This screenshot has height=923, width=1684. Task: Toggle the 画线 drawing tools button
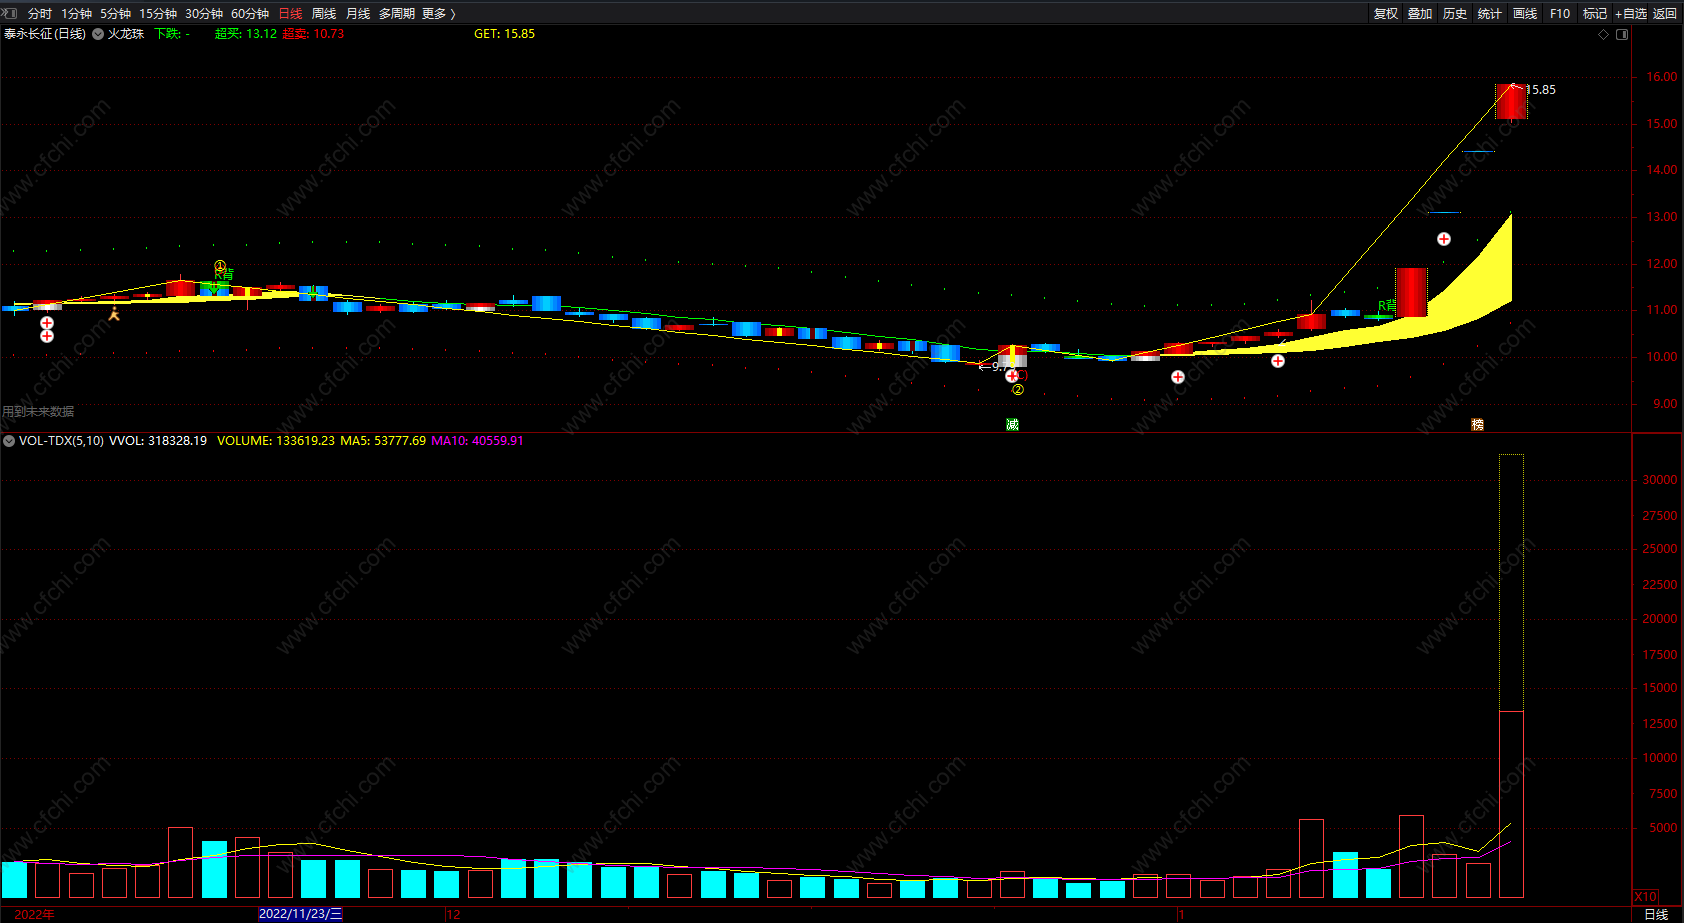coord(1525,13)
